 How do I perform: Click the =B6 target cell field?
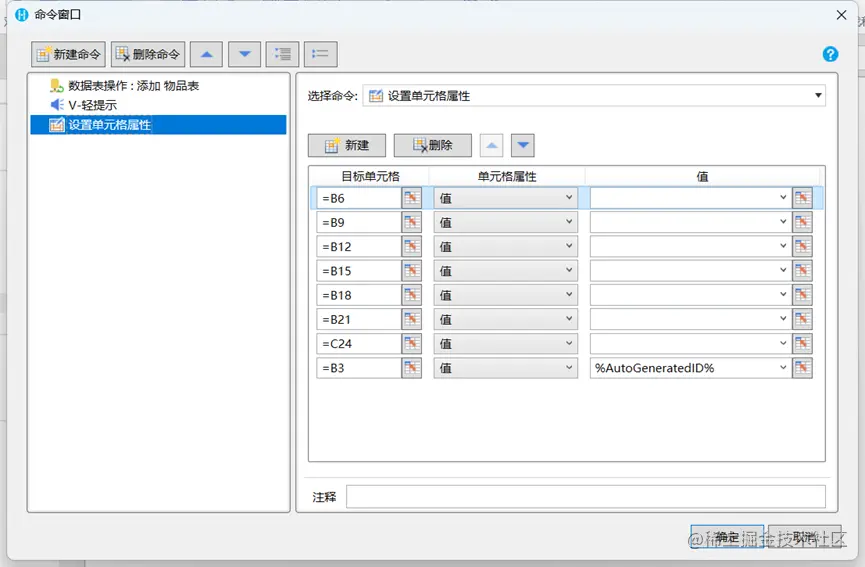pyautogui.click(x=359, y=198)
